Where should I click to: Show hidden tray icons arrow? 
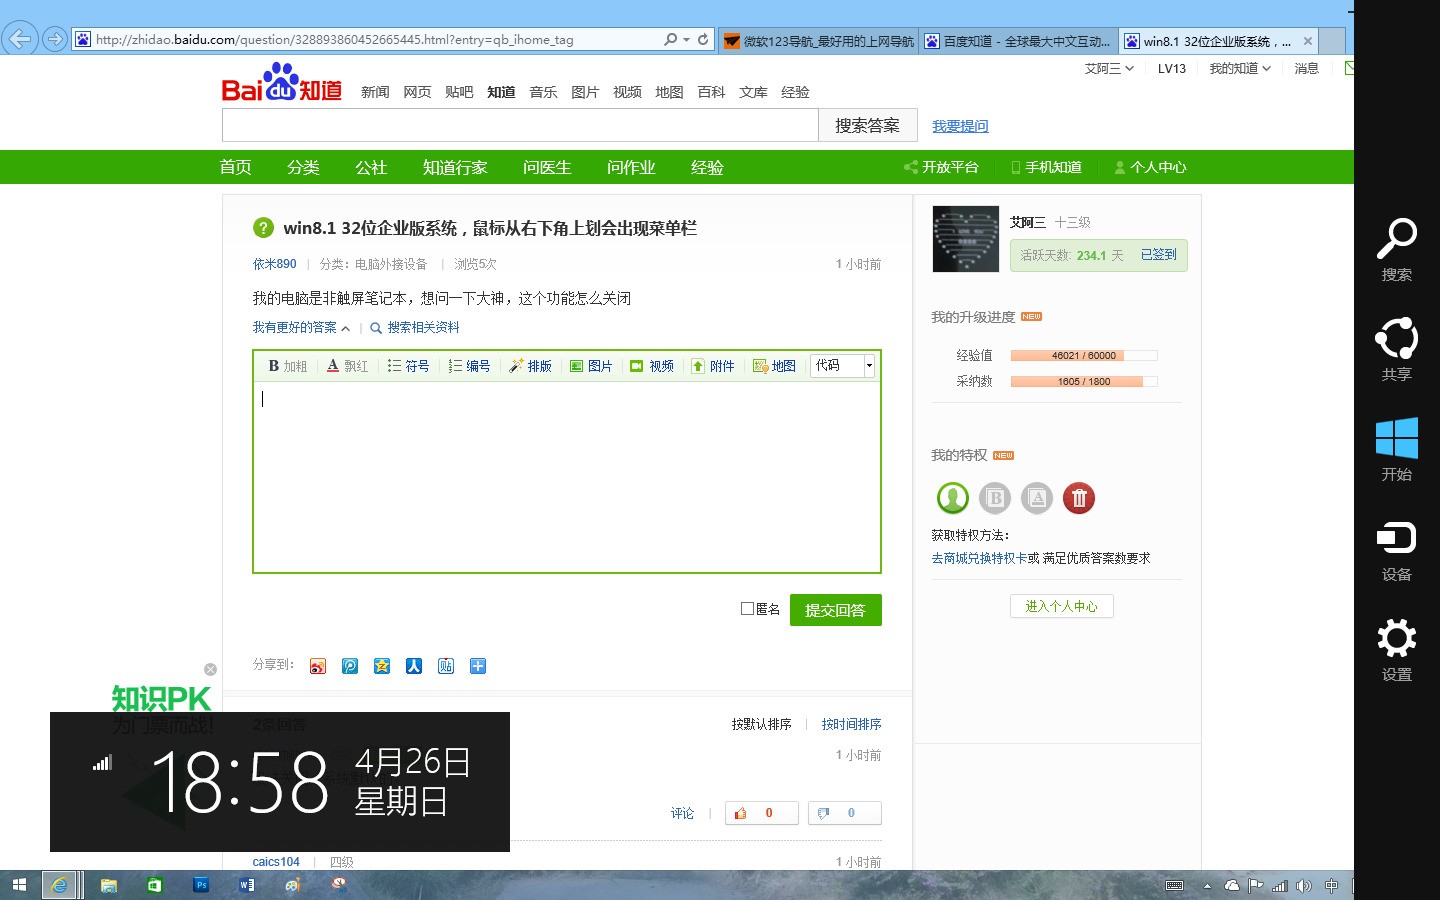[x=1207, y=886]
